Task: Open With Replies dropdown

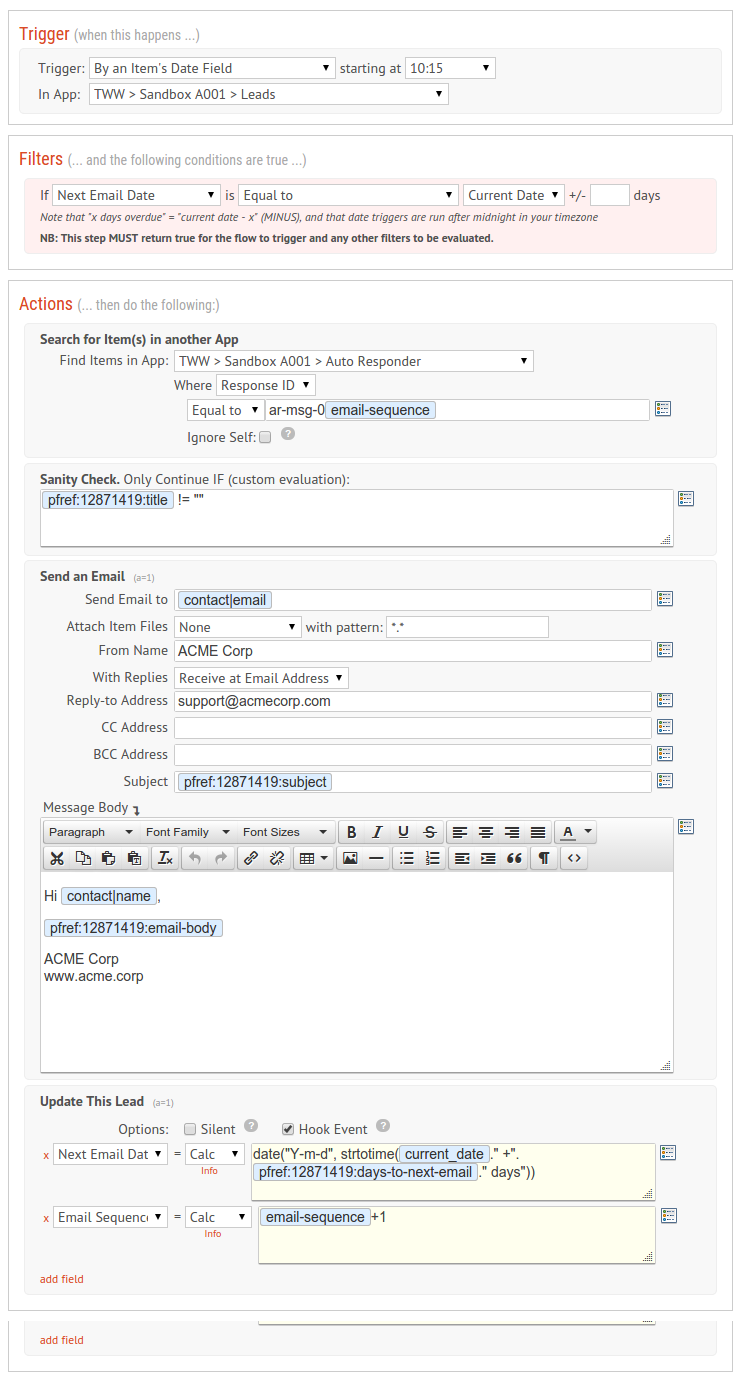Action: click(x=261, y=678)
